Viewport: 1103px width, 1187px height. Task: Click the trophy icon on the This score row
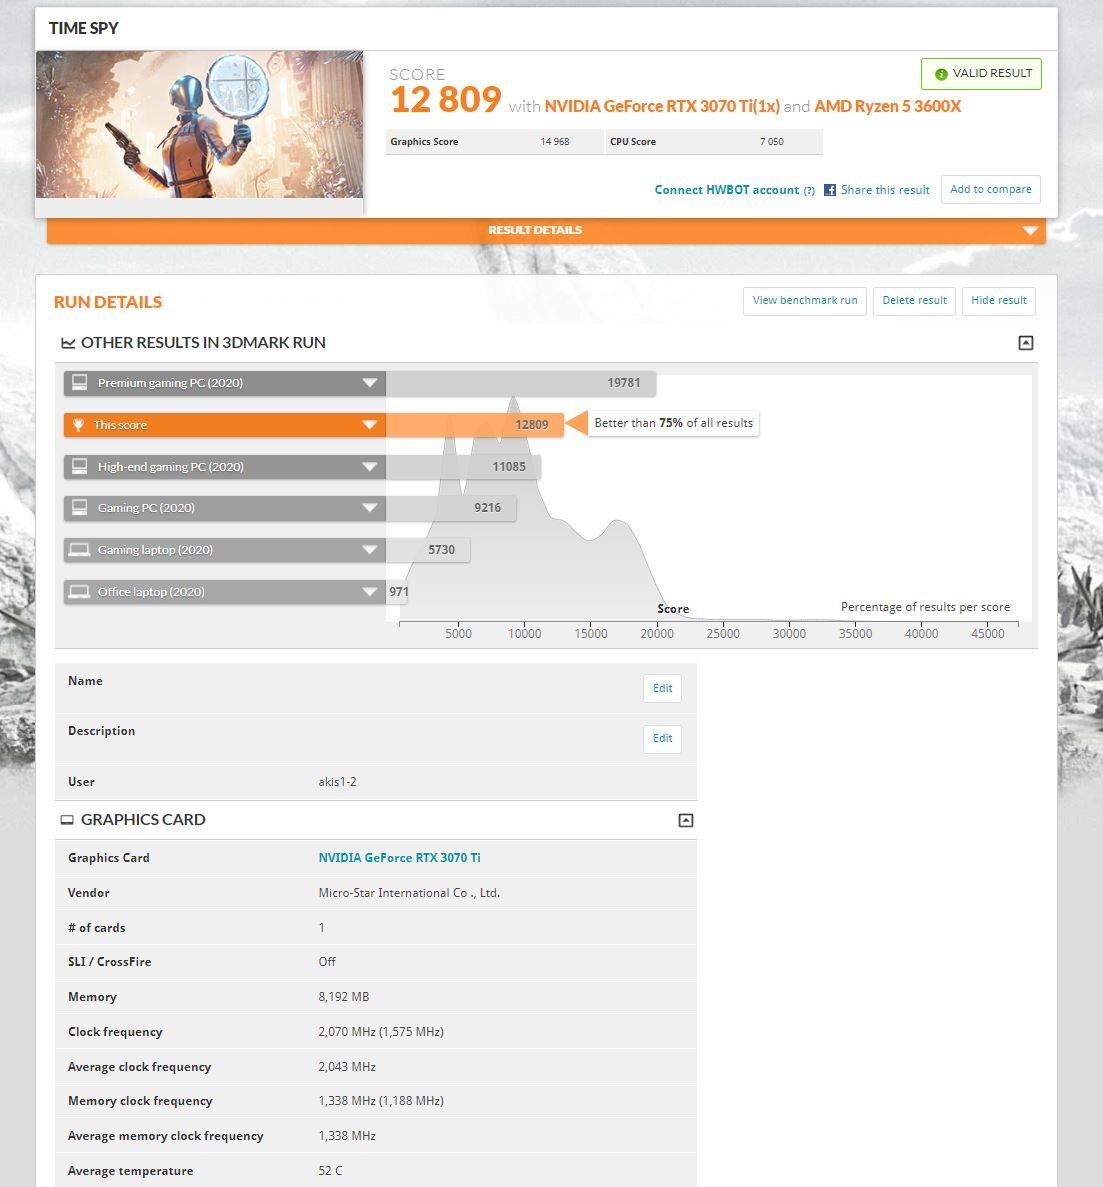pyautogui.click(x=78, y=425)
